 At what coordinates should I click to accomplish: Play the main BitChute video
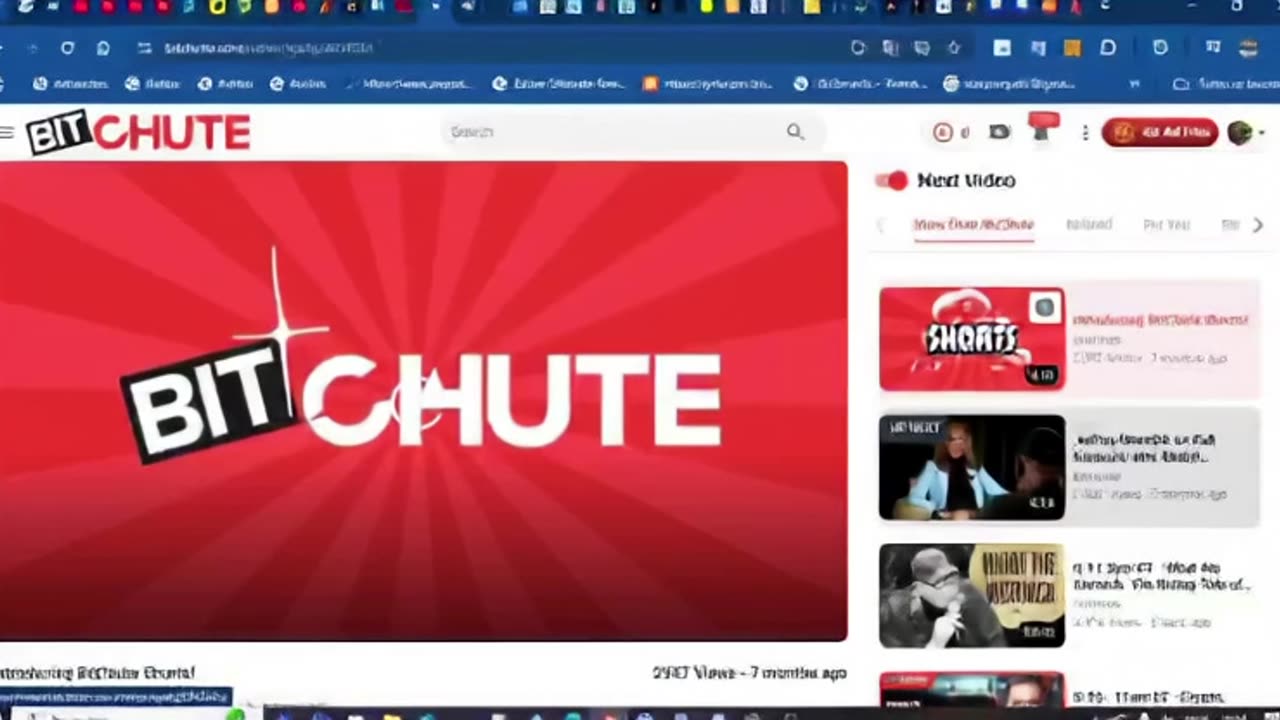pos(423,401)
